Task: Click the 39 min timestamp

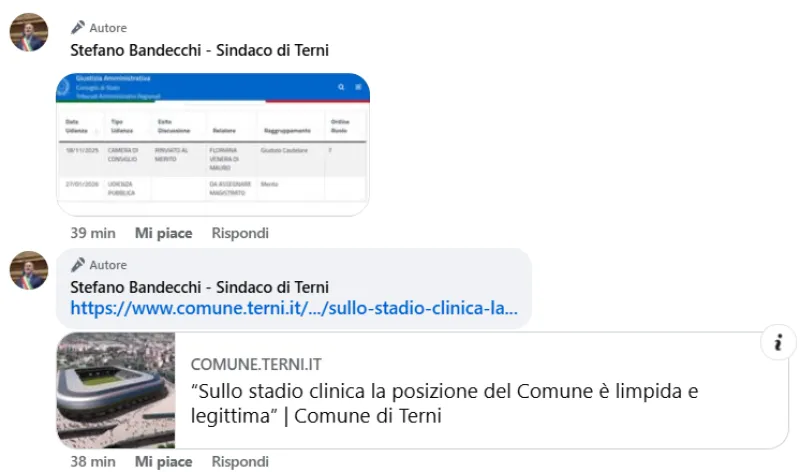Action: (92, 233)
